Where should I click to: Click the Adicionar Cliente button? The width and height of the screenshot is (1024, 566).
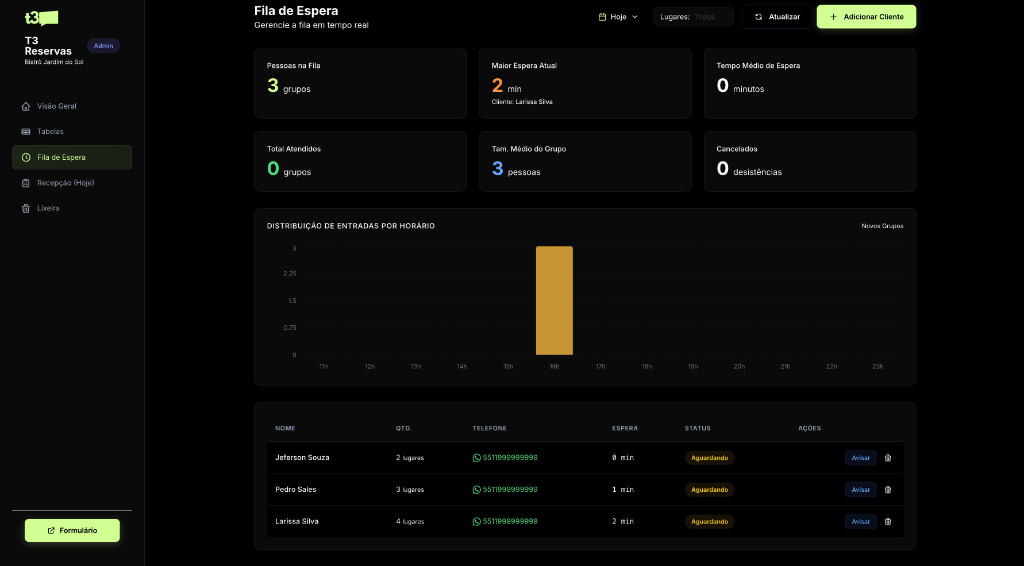coord(866,17)
